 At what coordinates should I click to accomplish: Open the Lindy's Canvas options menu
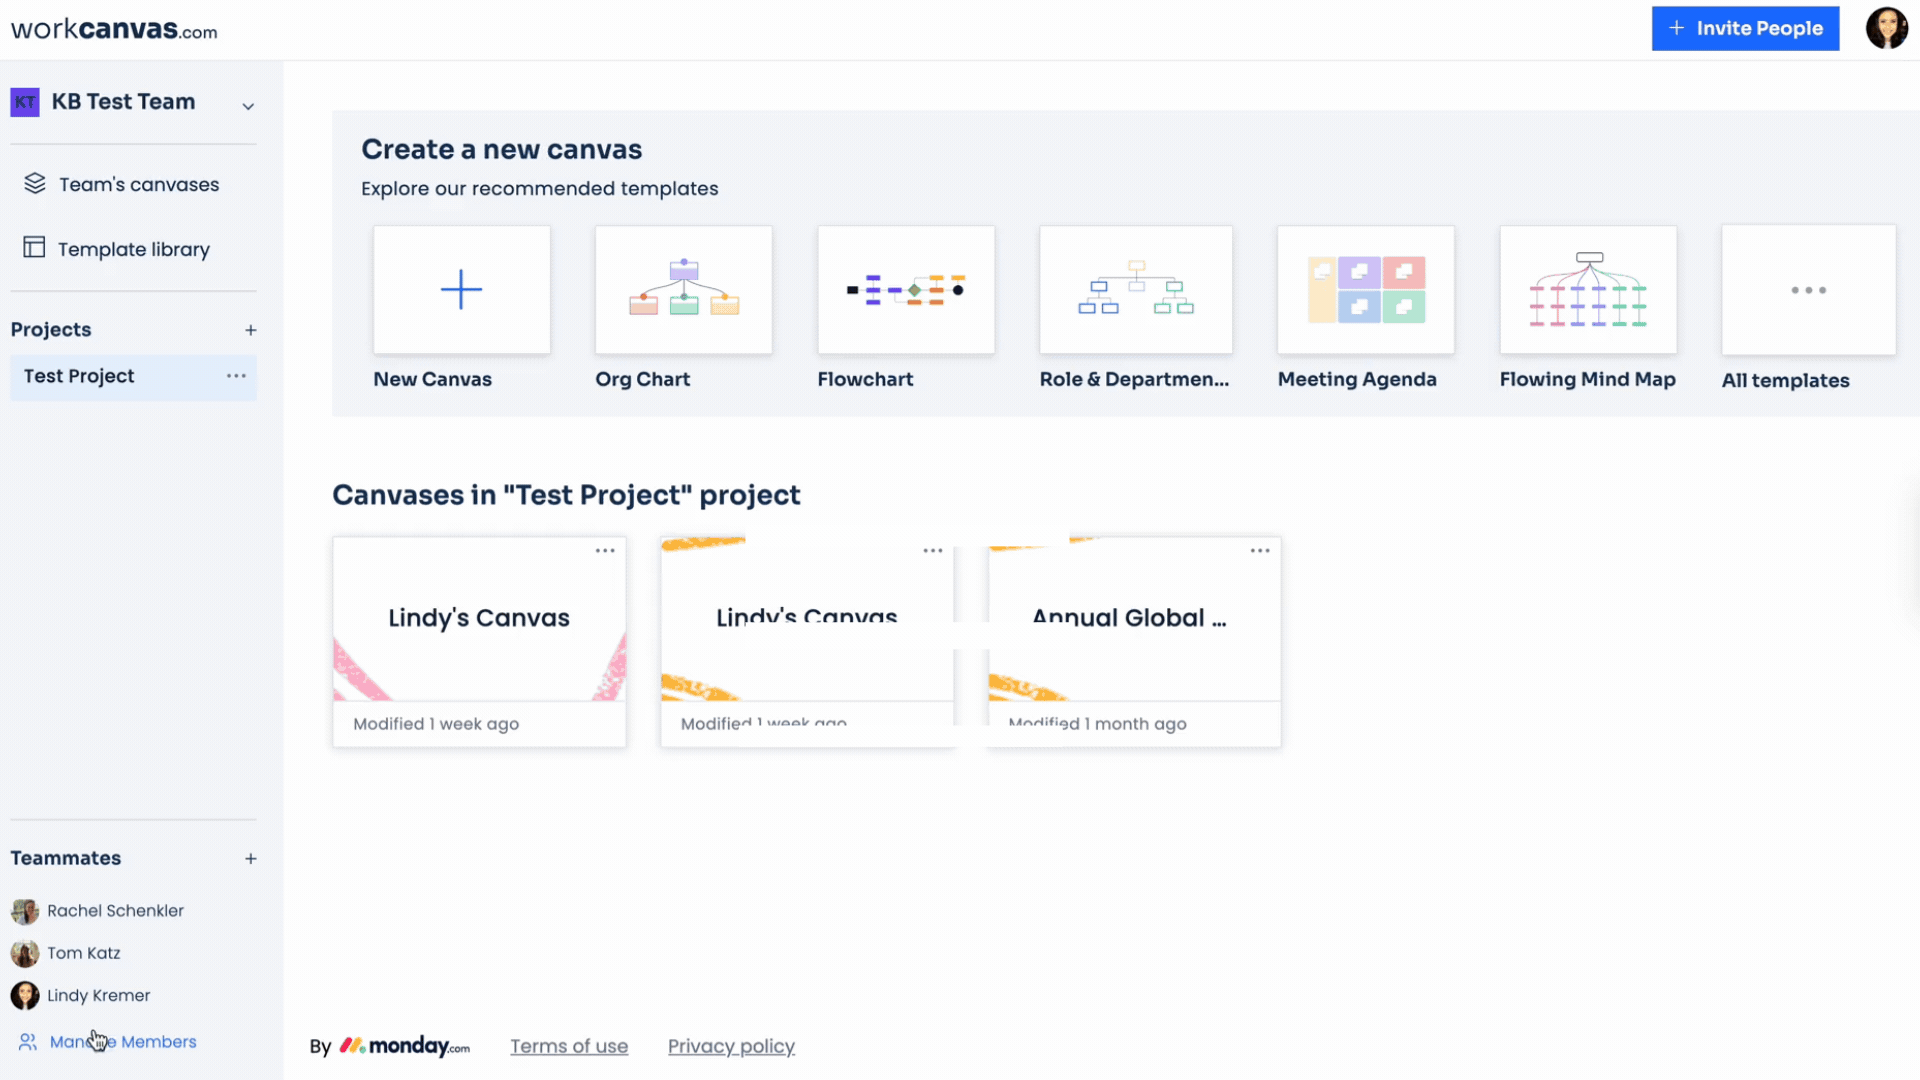click(x=604, y=550)
